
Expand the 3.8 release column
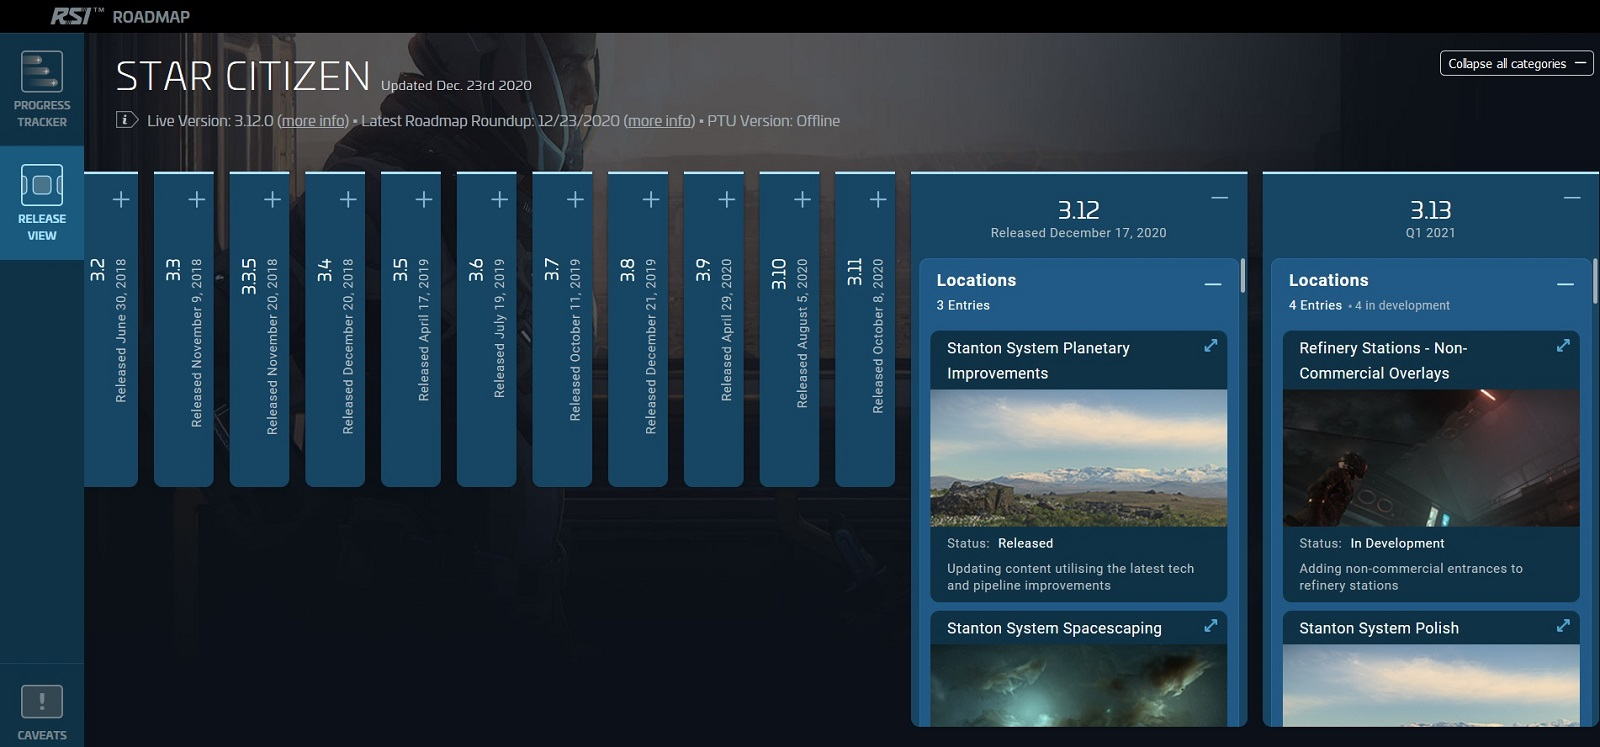pyautogui.click(x=651, y=200)
